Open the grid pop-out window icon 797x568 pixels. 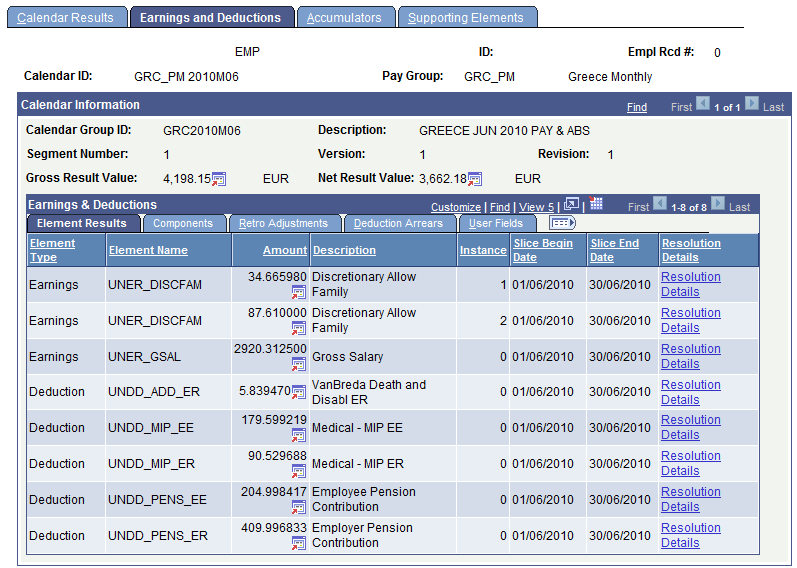click(x=572, y=205)
